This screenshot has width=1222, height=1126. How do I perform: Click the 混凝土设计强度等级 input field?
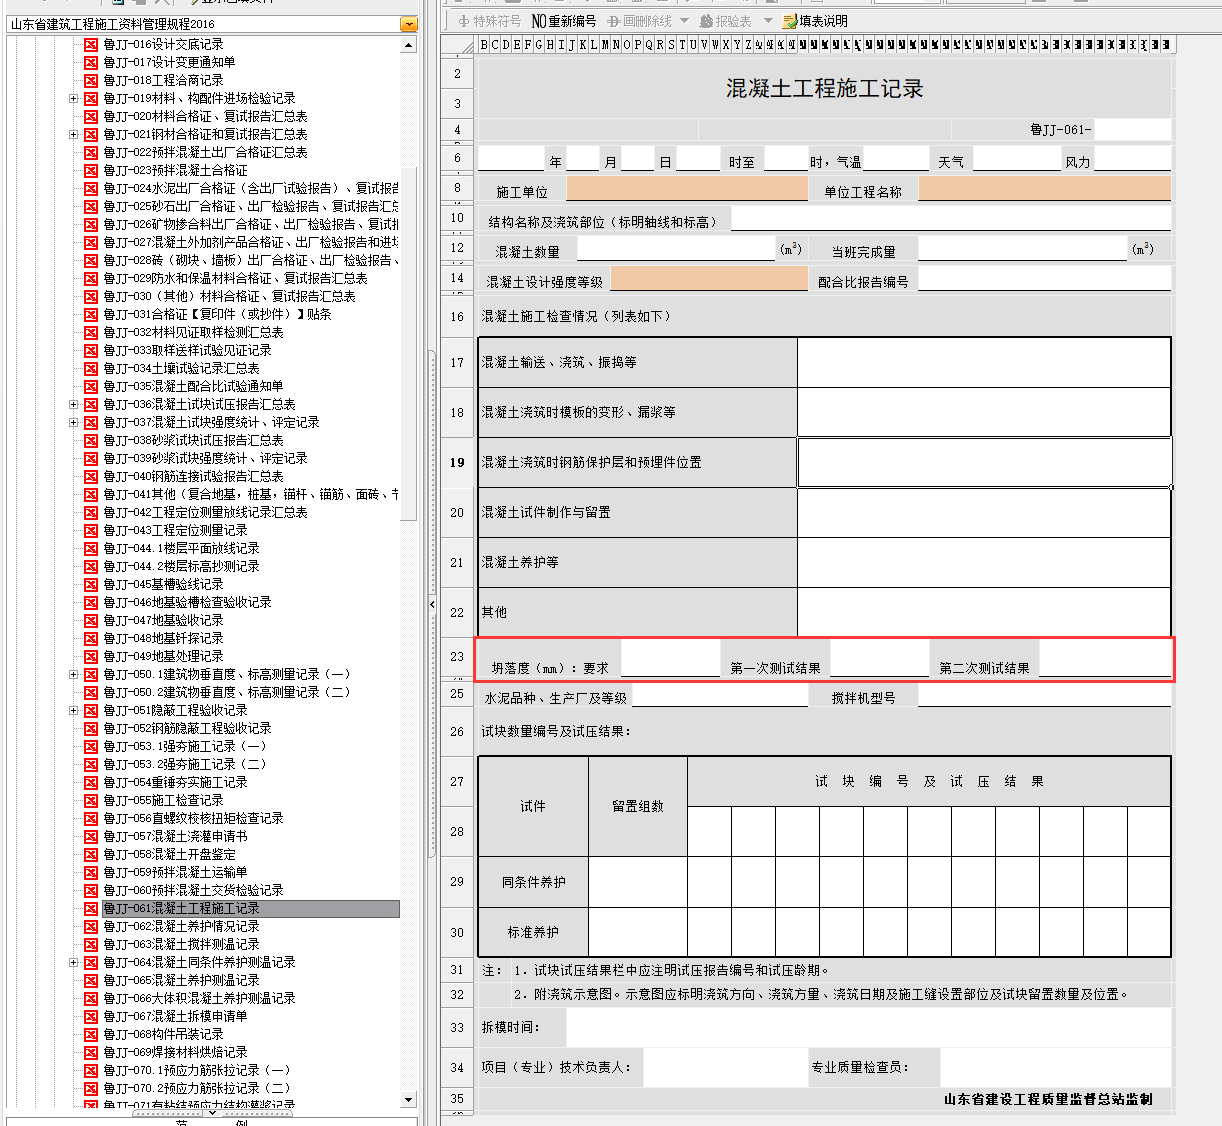click(709, 279)
